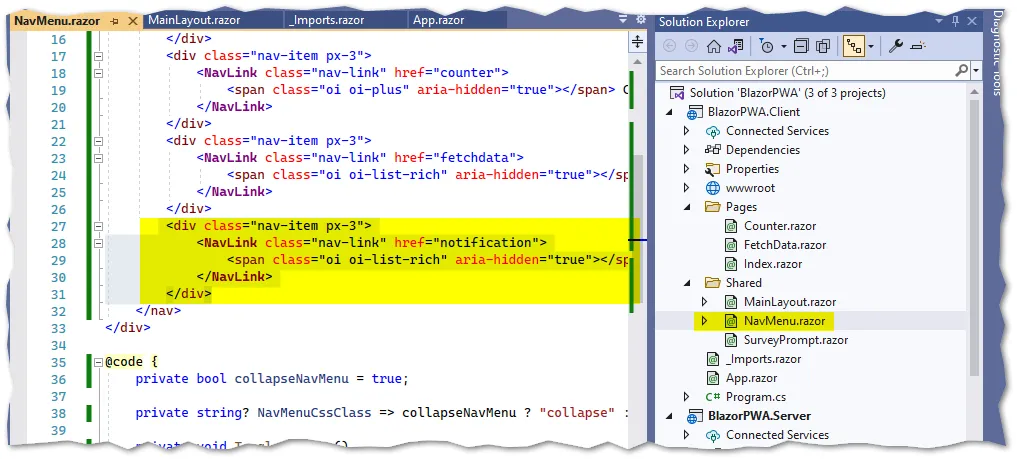
Task: Click the Pending Changes Filter clock icon
Action: (x=767, y=47)
